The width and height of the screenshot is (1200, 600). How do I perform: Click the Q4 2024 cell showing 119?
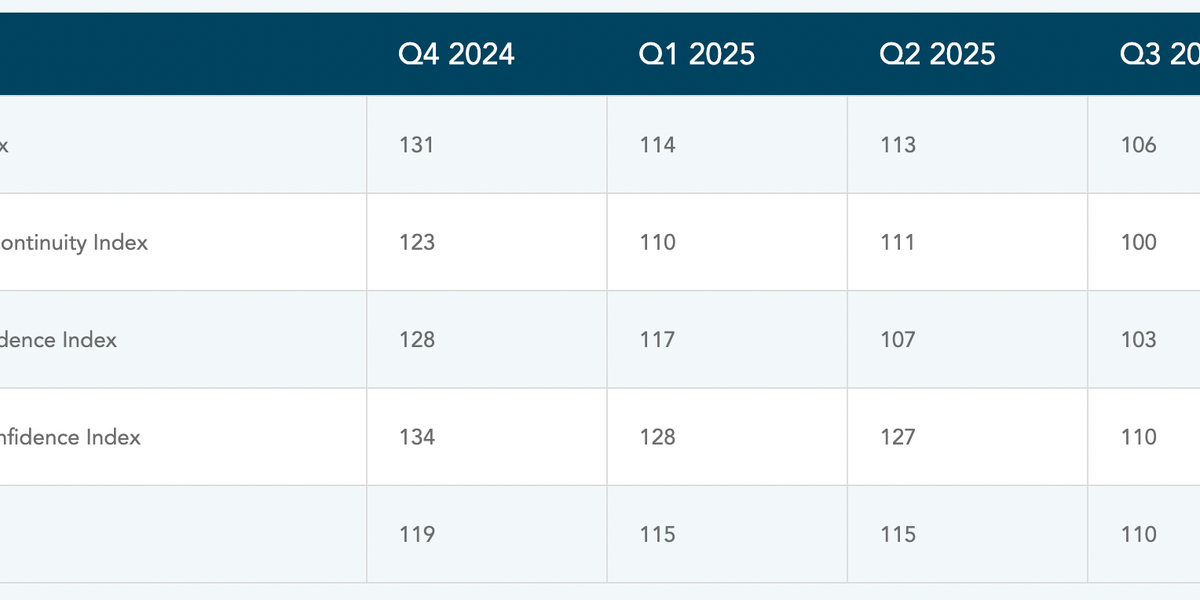(x=417, y=534)
